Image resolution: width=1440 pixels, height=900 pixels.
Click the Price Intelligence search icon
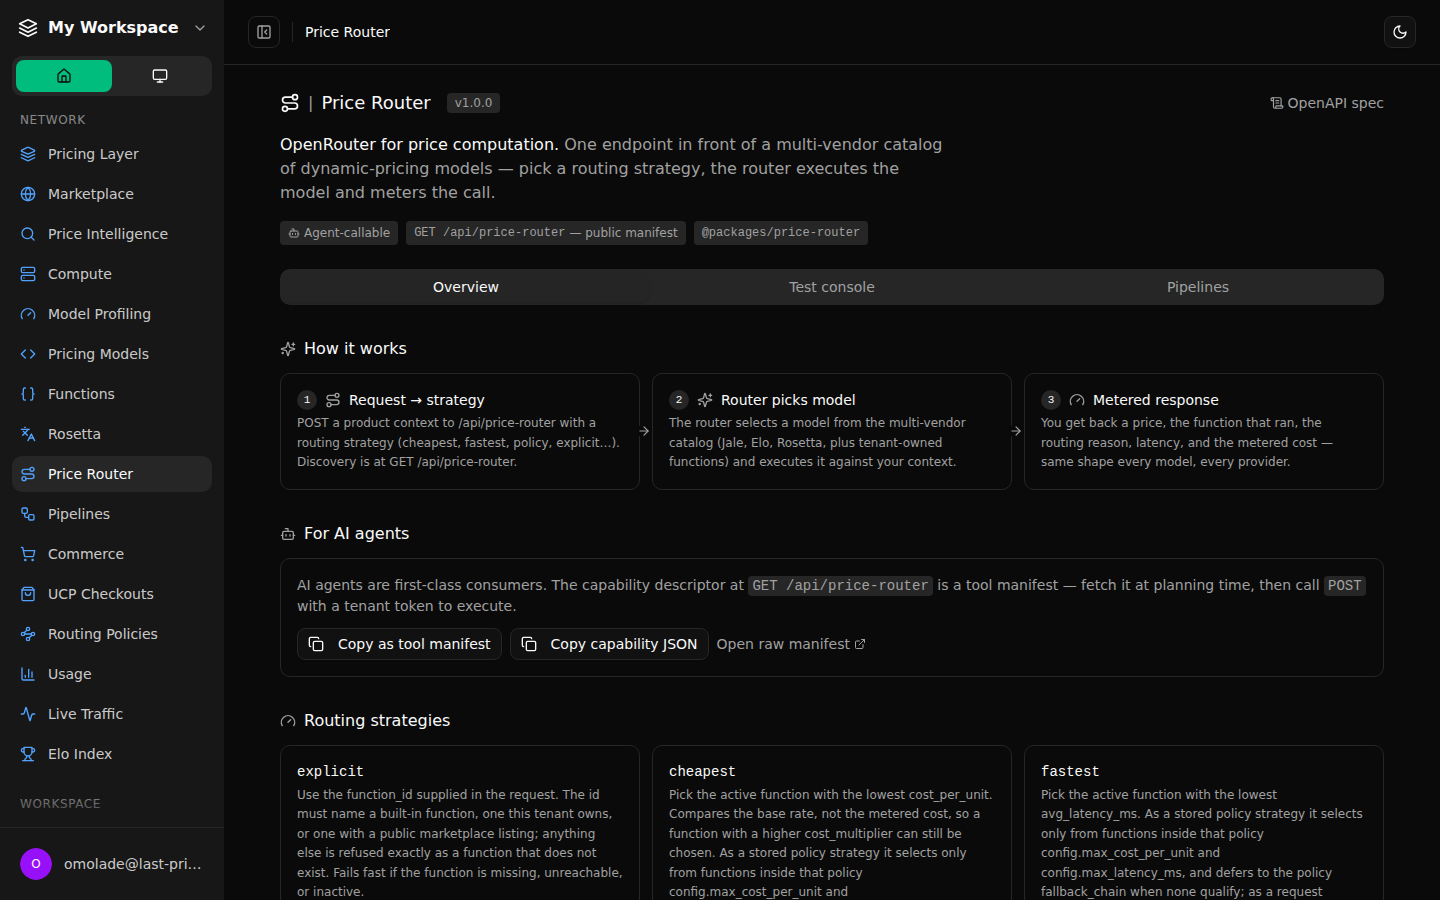28,234
